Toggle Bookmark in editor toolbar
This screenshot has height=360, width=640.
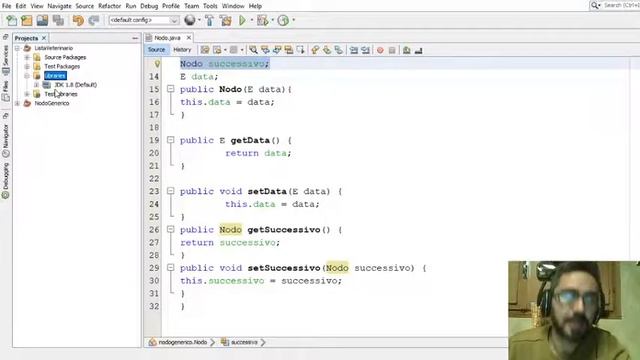click(x=338, y=50)
